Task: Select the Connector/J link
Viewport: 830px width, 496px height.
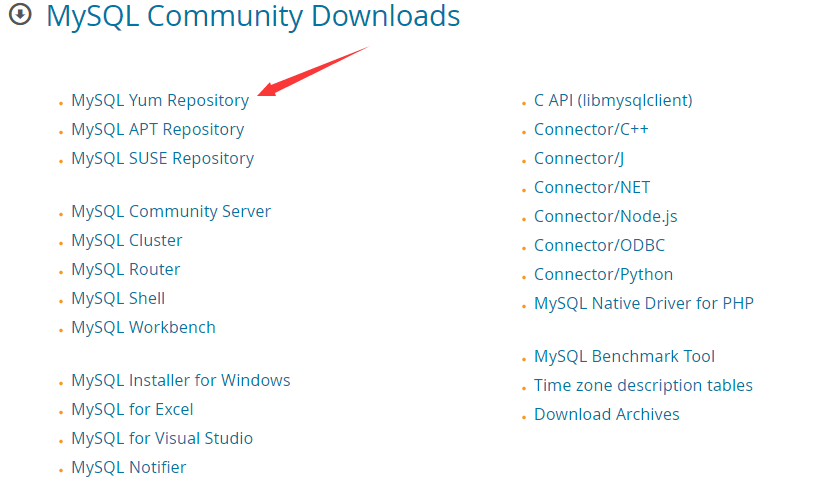Action: click(579, 159)
